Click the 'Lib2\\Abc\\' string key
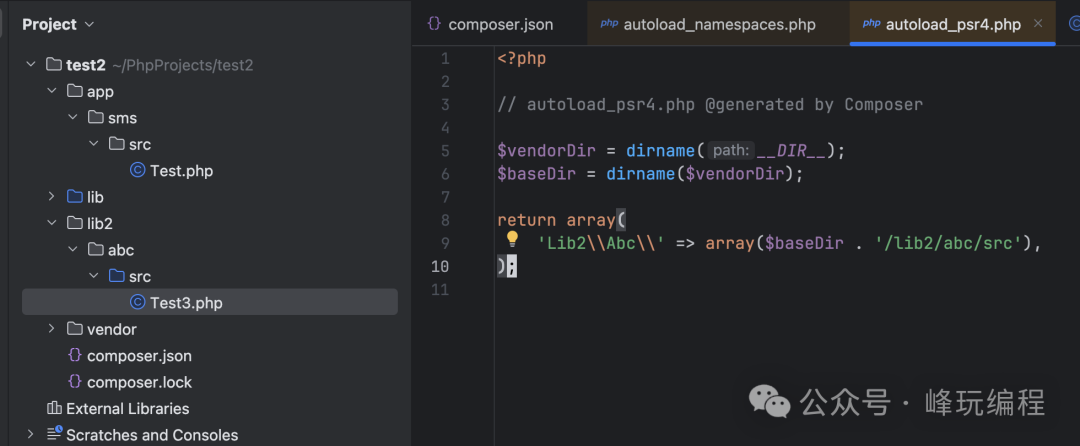This screenshot has height=446, width=1080. click(x=600, y=243)
